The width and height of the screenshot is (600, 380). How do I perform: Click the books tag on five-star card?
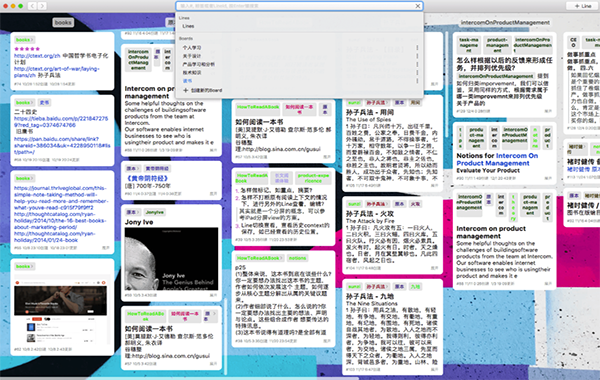(24, 40)
